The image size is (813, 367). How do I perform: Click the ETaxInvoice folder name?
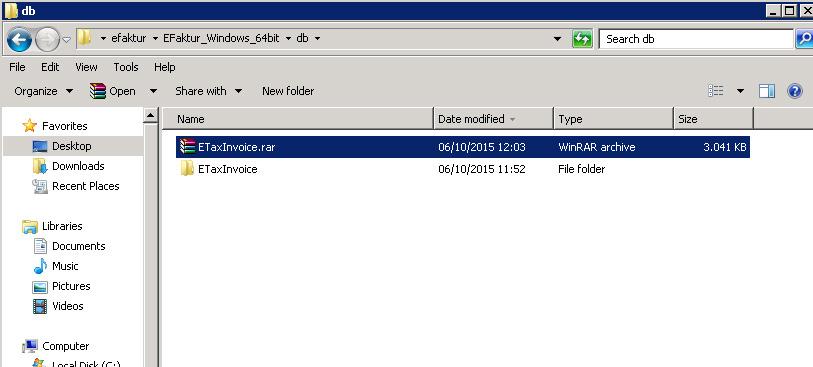(x=228, y=169)
